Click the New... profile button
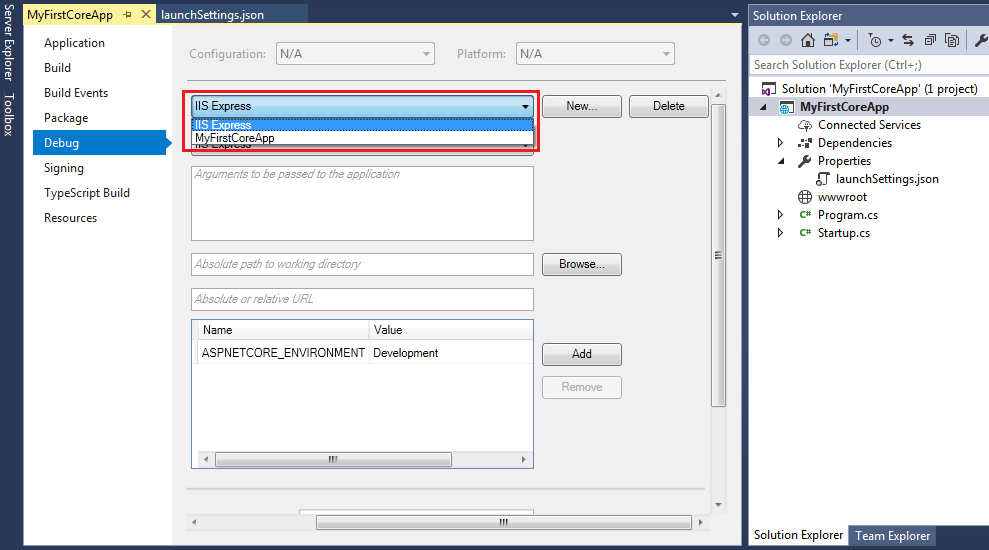989x550 pixels. 582,106
